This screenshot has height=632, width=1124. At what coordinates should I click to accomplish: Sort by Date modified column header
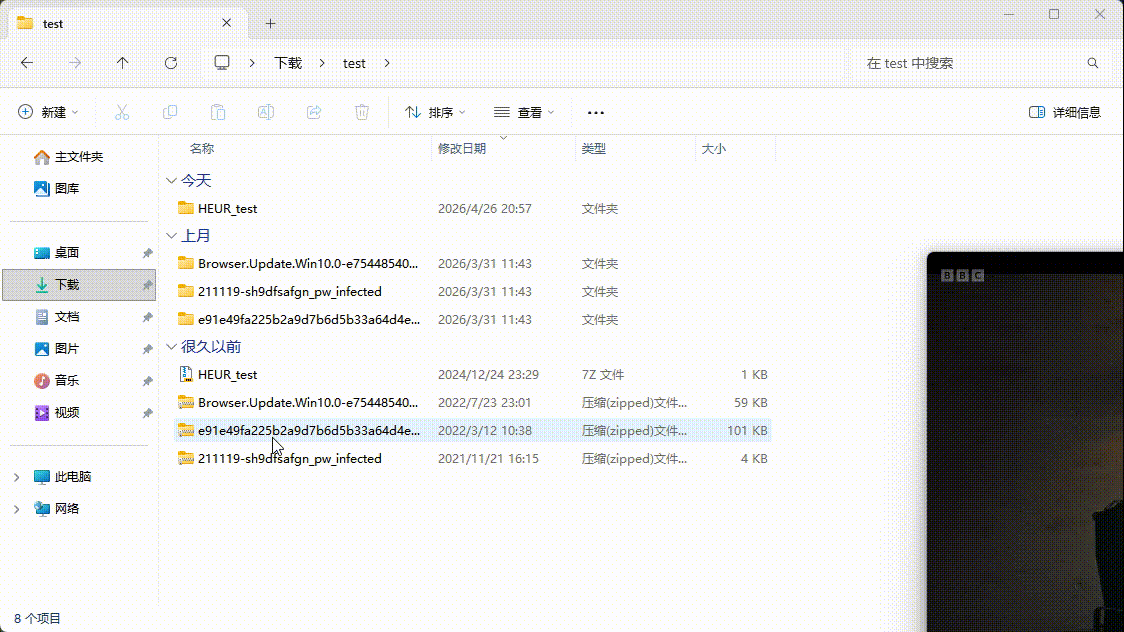pyautogui.click(x=462, y=148)
